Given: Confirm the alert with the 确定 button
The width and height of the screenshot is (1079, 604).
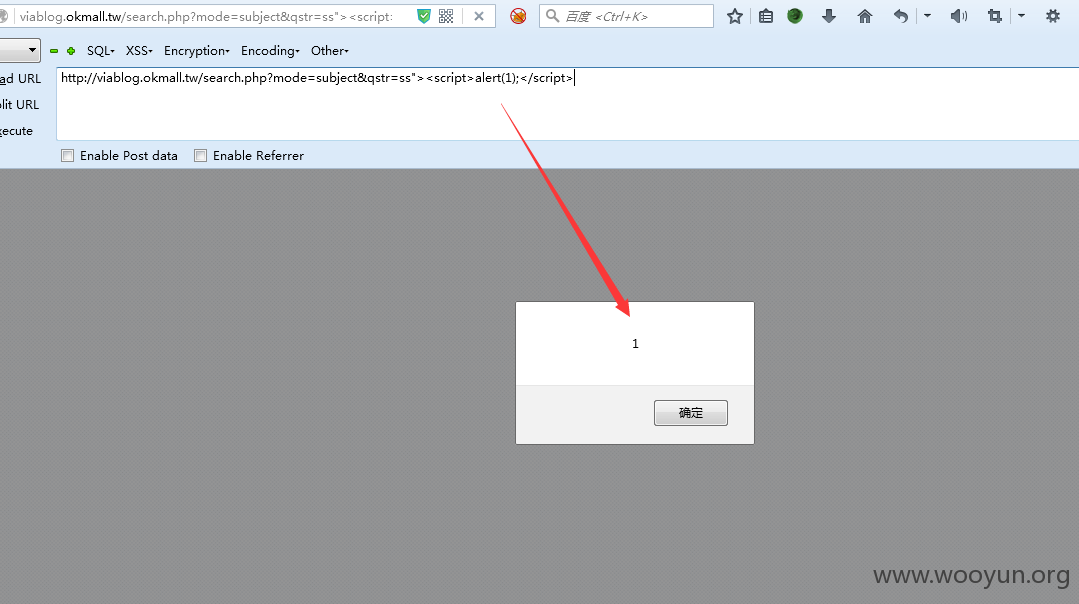Looking at the screenshot, I should tap(690, 413).
